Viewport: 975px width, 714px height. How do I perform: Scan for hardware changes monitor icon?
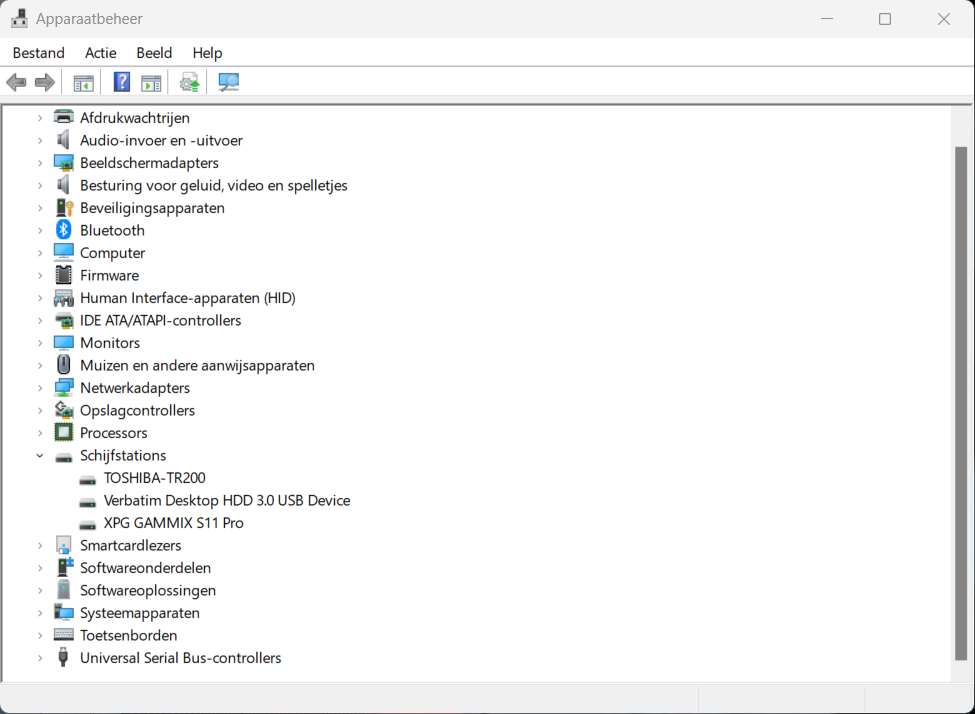coord(228,82)
